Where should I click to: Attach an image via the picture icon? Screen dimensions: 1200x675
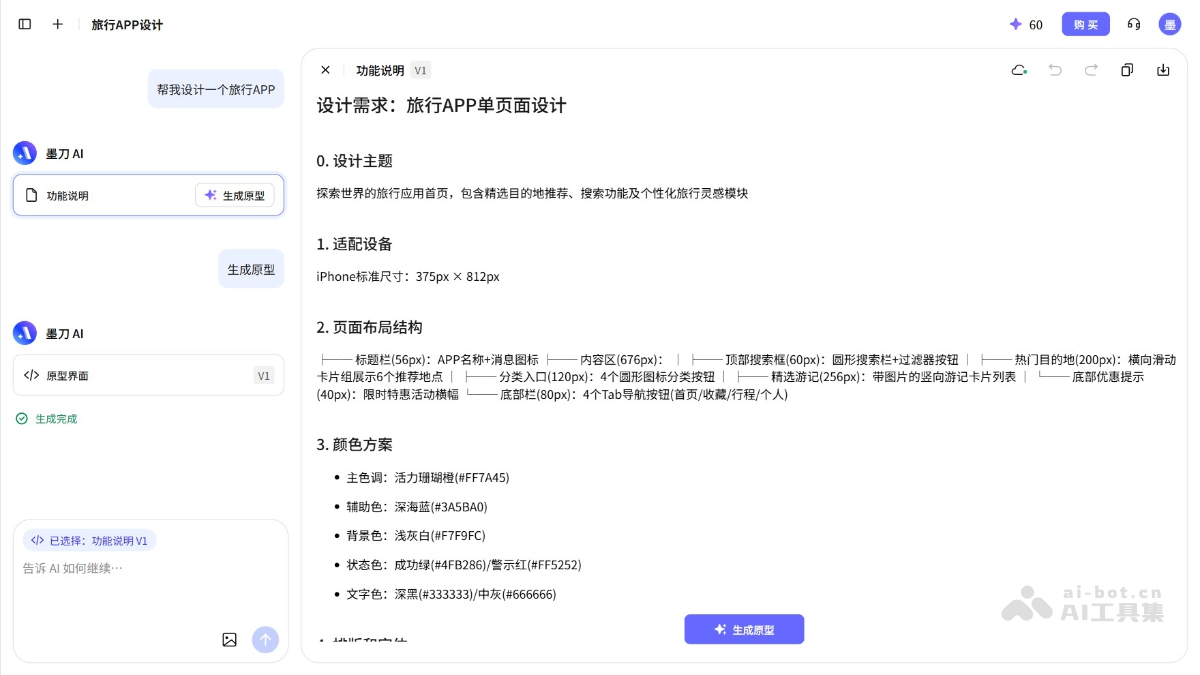click(x=230, y=640)
